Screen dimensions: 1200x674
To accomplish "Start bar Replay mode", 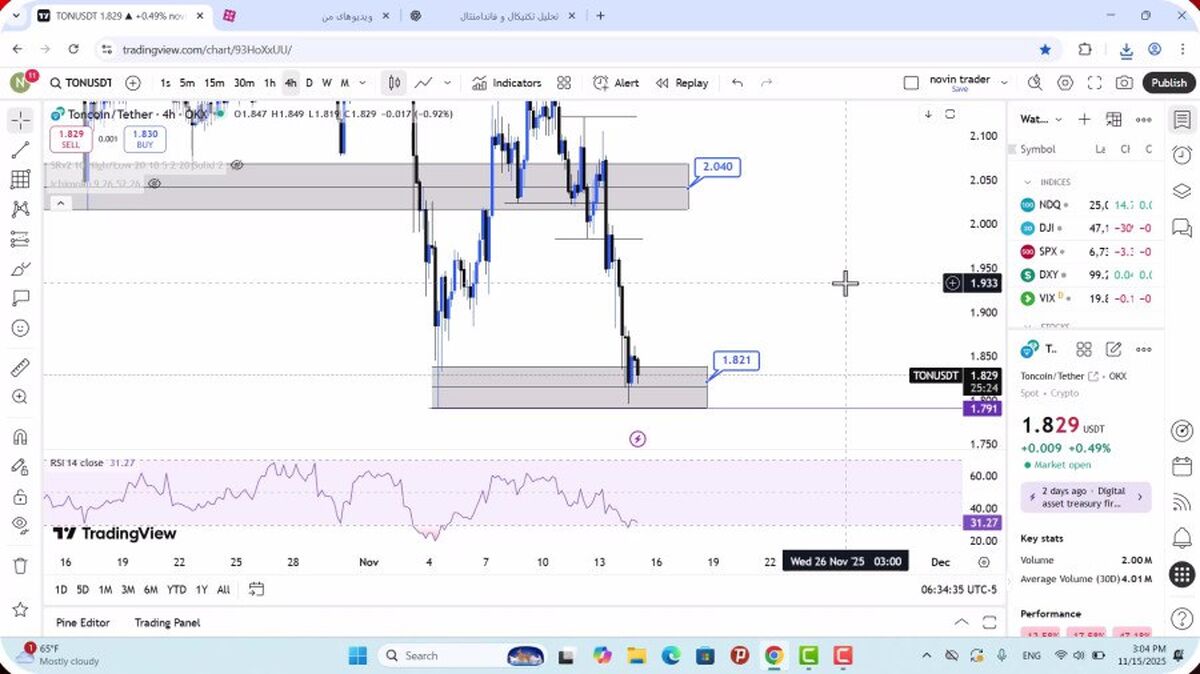I will [x=682, y=83].
